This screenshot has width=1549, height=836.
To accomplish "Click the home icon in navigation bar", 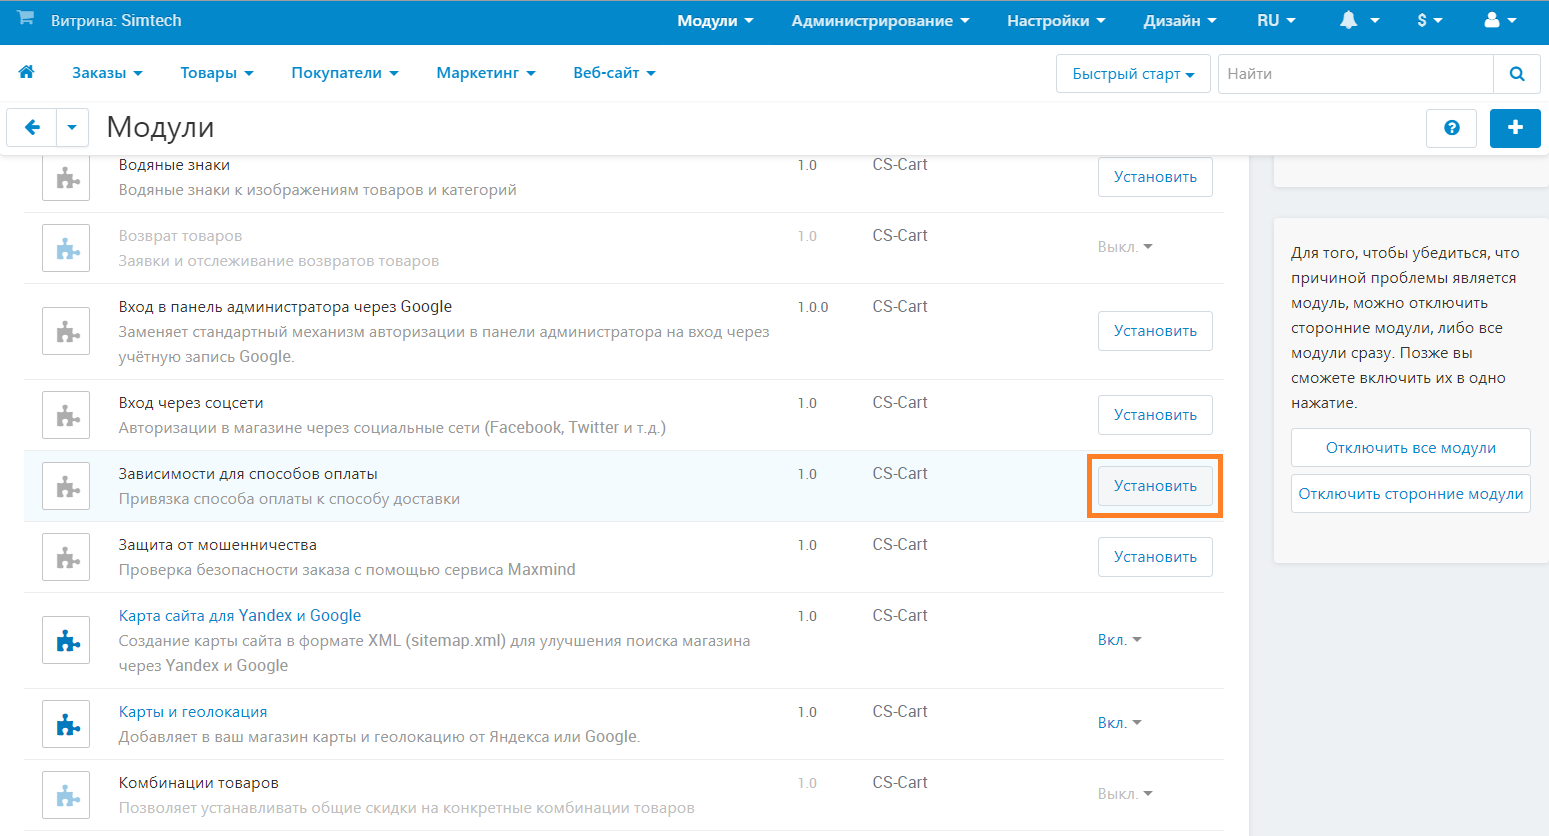I will tap(27, 72).
